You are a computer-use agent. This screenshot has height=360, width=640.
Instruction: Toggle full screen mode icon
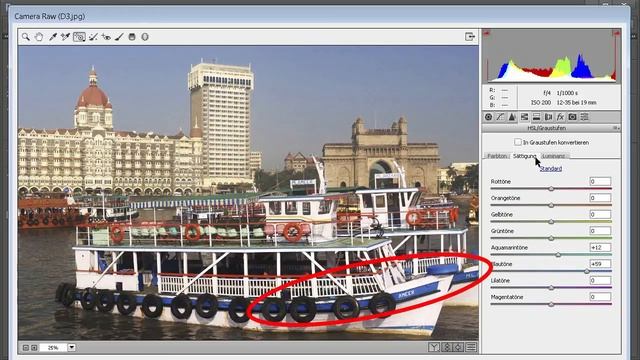[x=470, y=37]
